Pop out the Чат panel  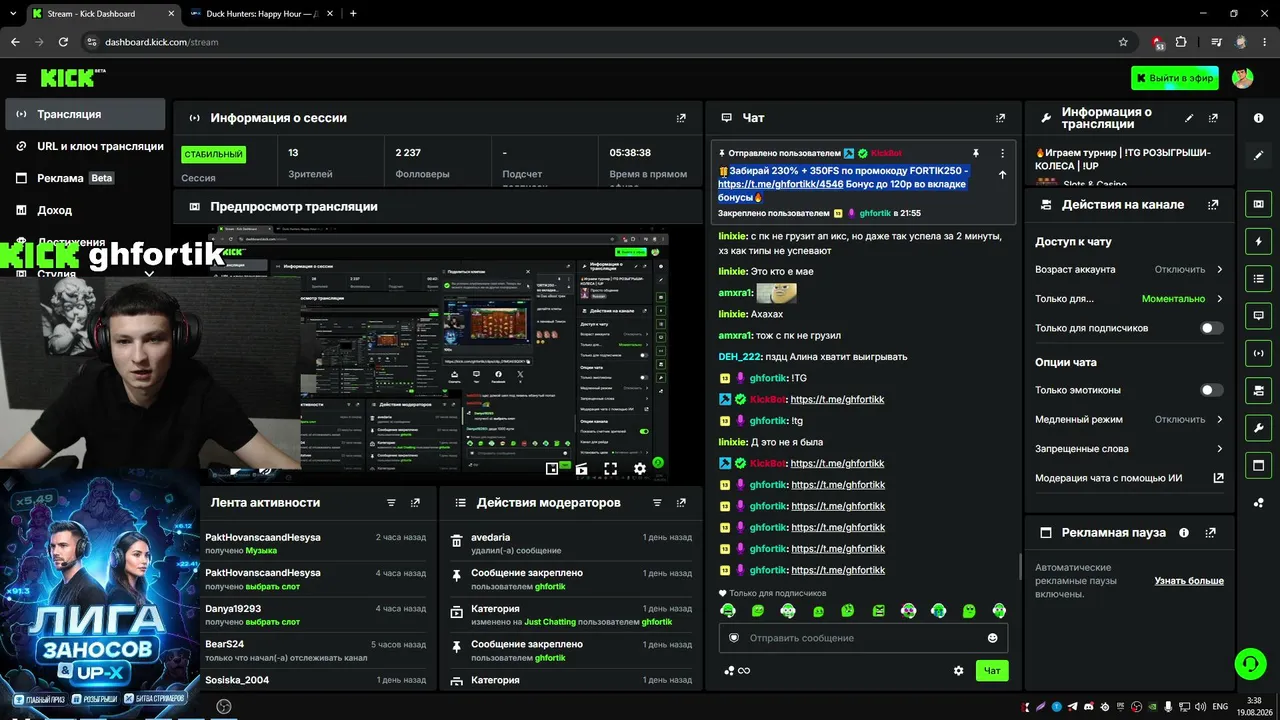coord(1000,118)
